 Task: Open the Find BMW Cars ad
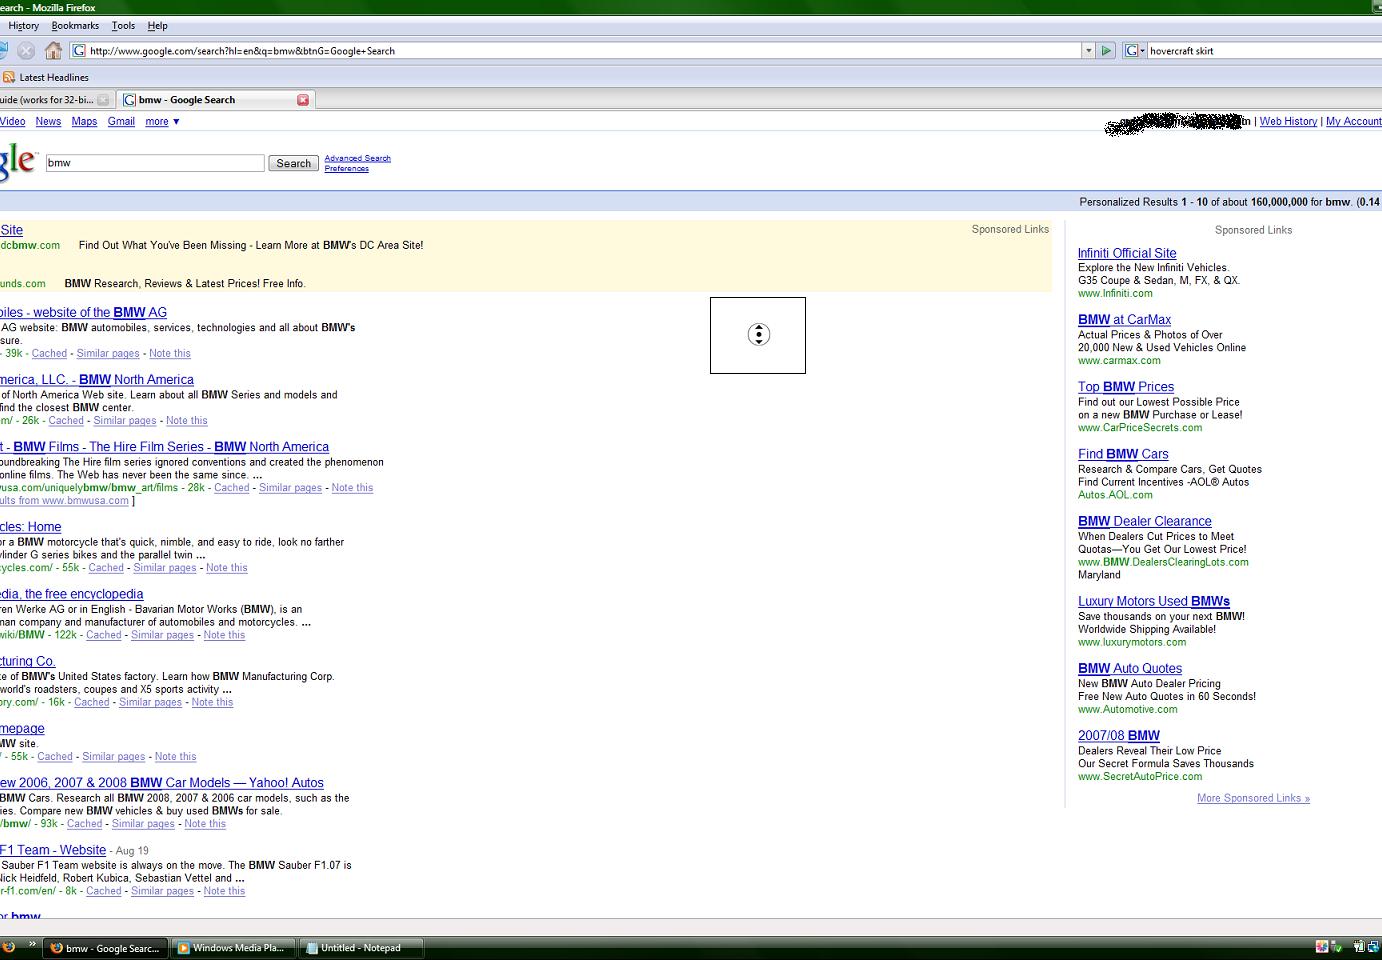pos(1123,454)
